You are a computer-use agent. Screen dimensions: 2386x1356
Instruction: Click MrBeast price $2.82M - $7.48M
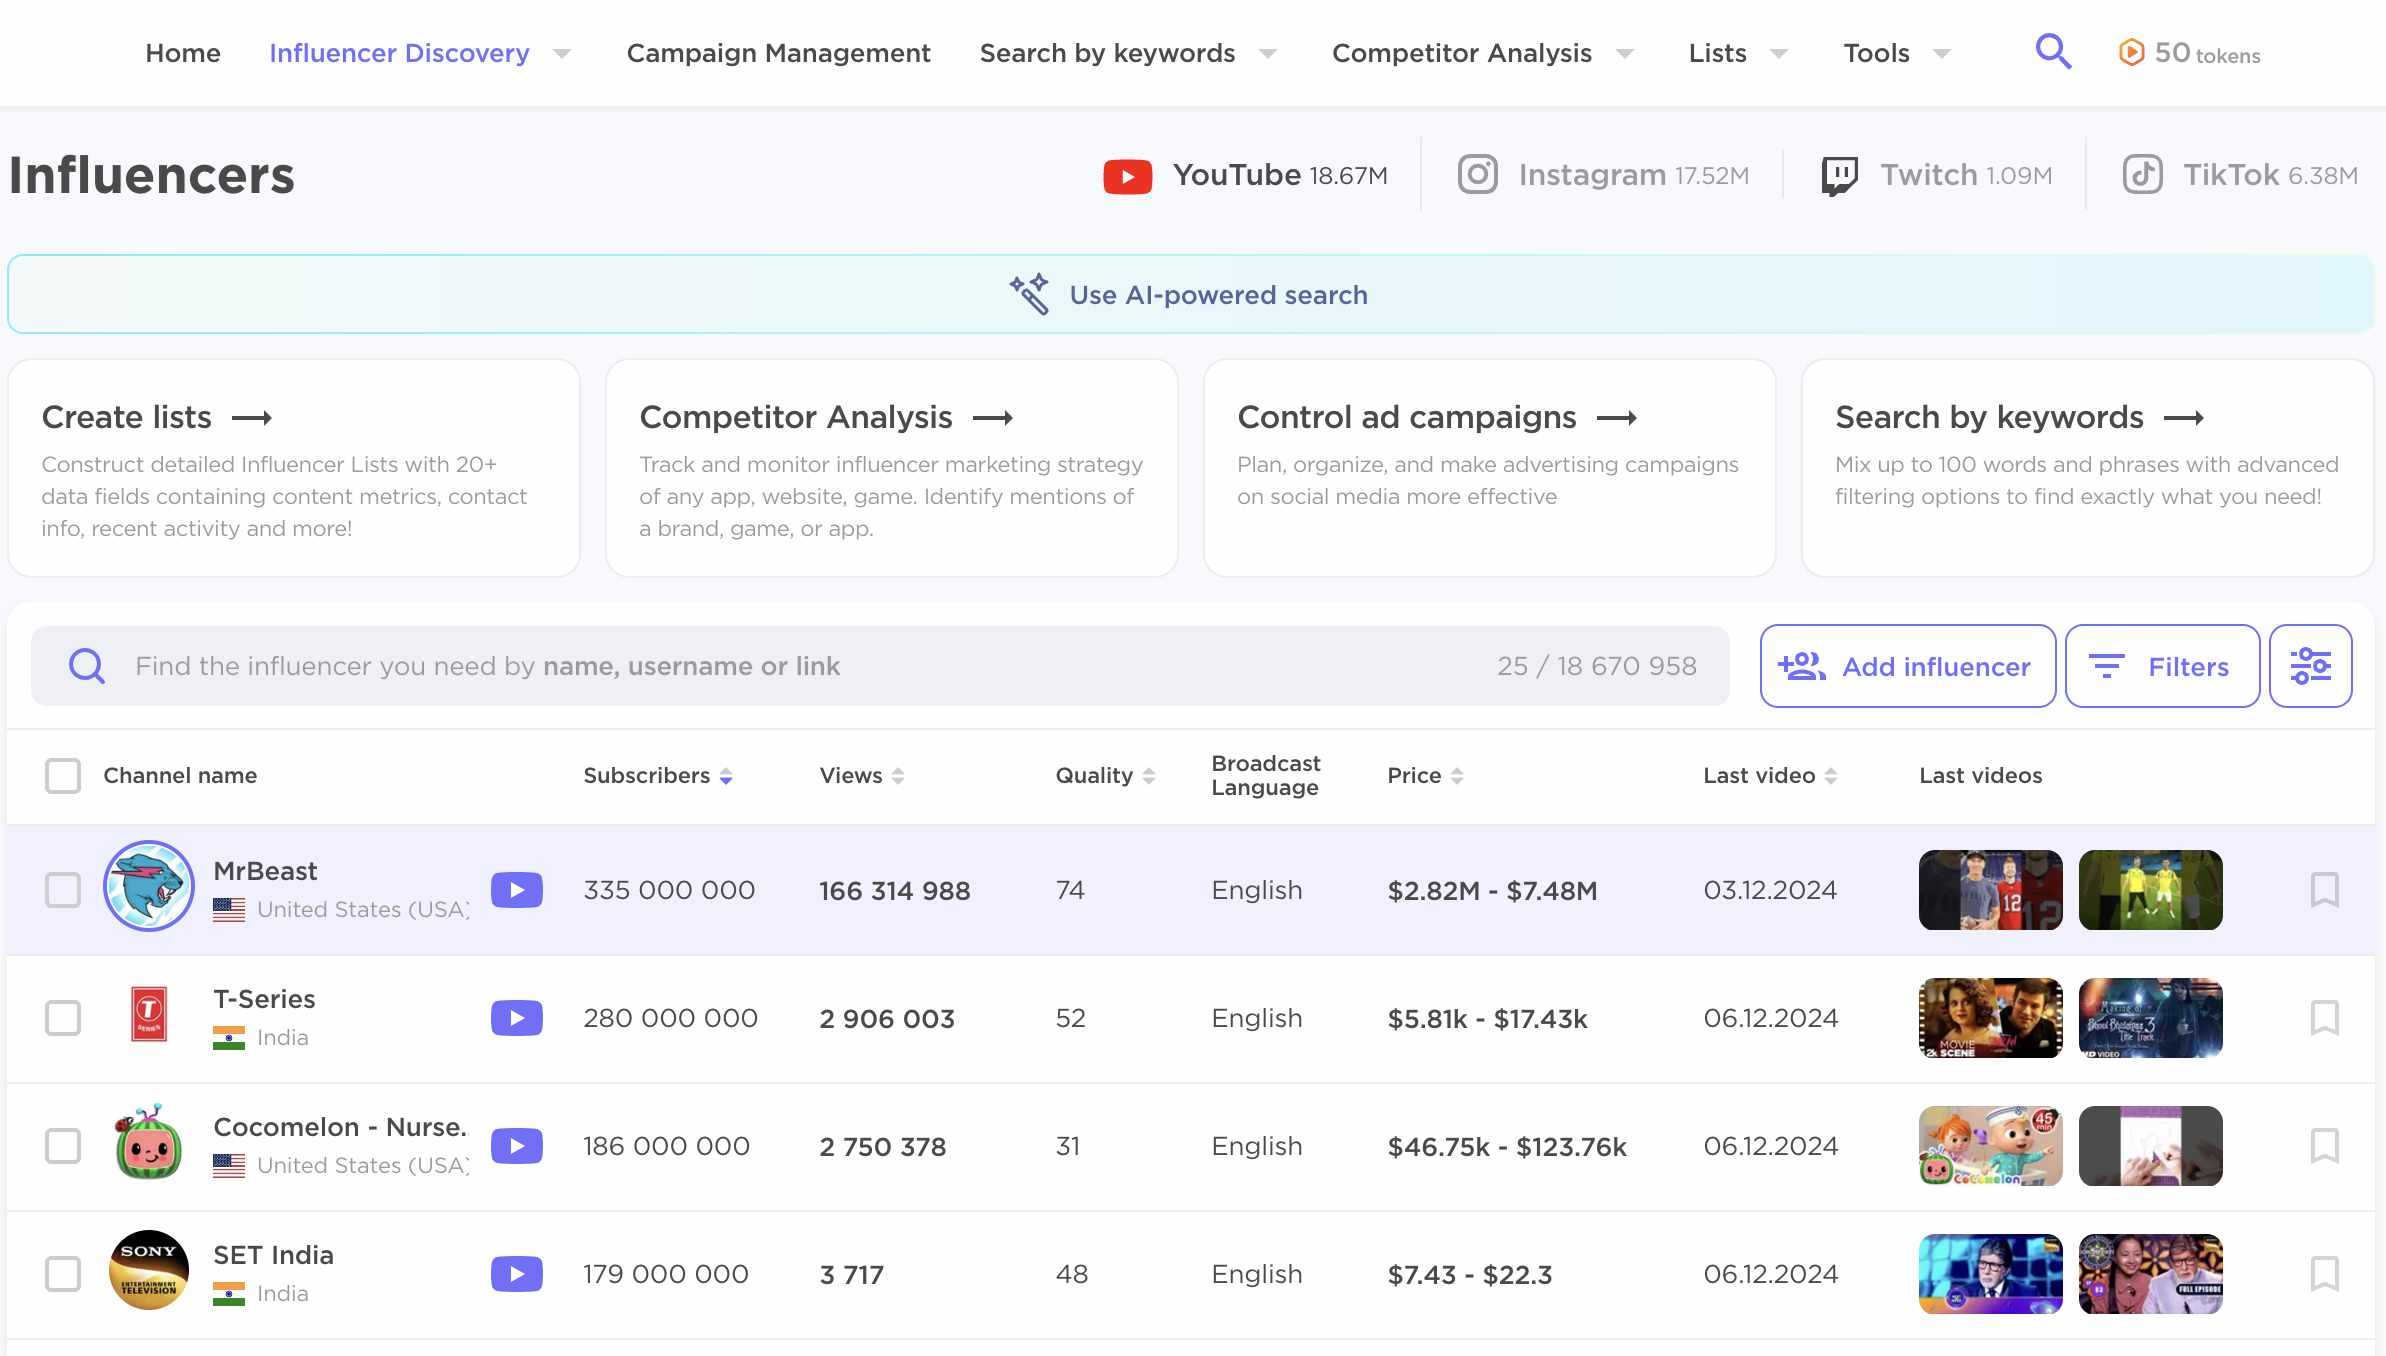click(x=1492, y=891)
